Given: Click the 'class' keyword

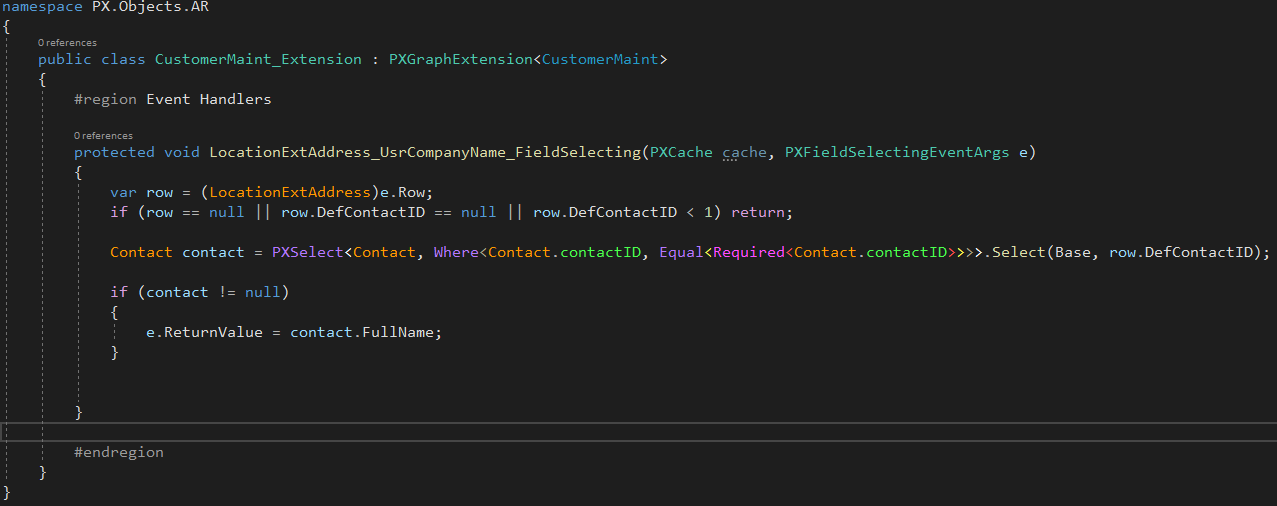Looking at the screenshot, I should tap(123, 59).
